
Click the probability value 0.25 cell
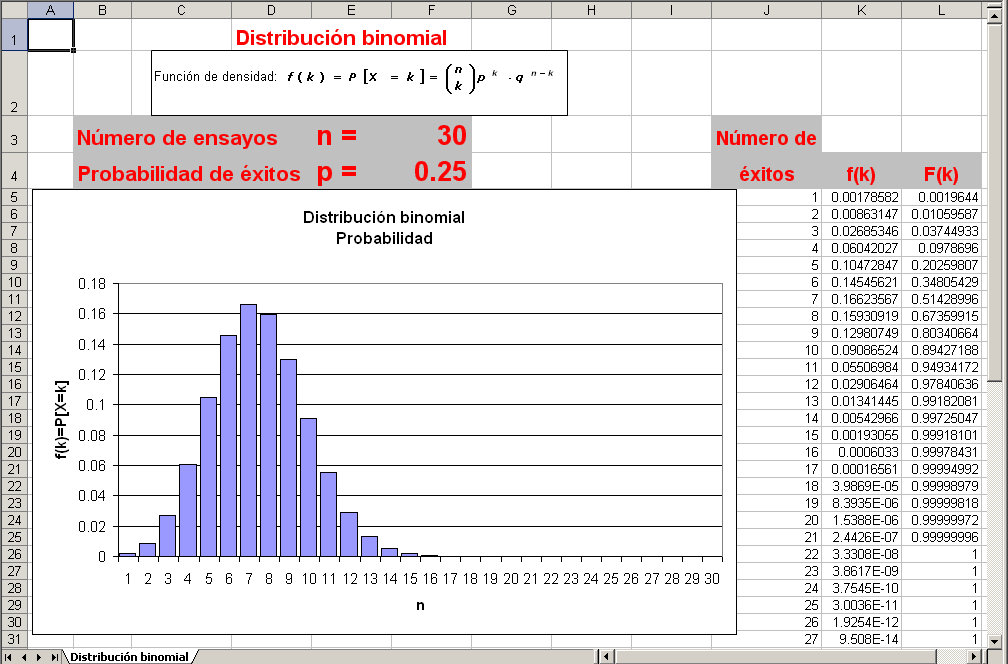point(431,172)
